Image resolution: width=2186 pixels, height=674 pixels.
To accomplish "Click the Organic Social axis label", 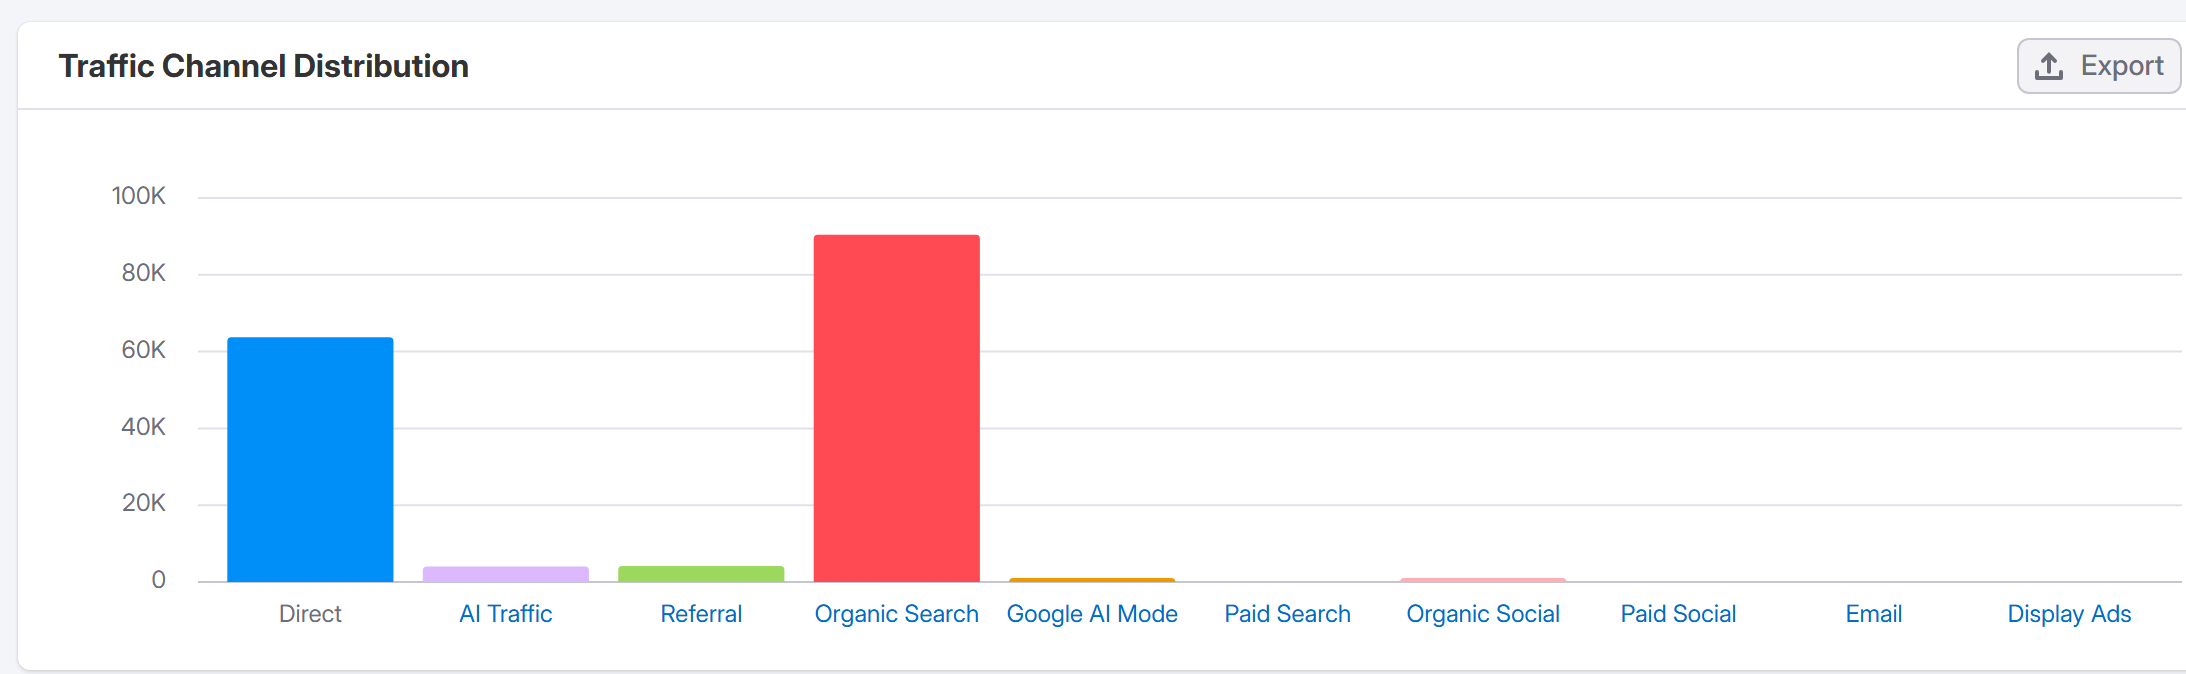I will point(1483,614).
